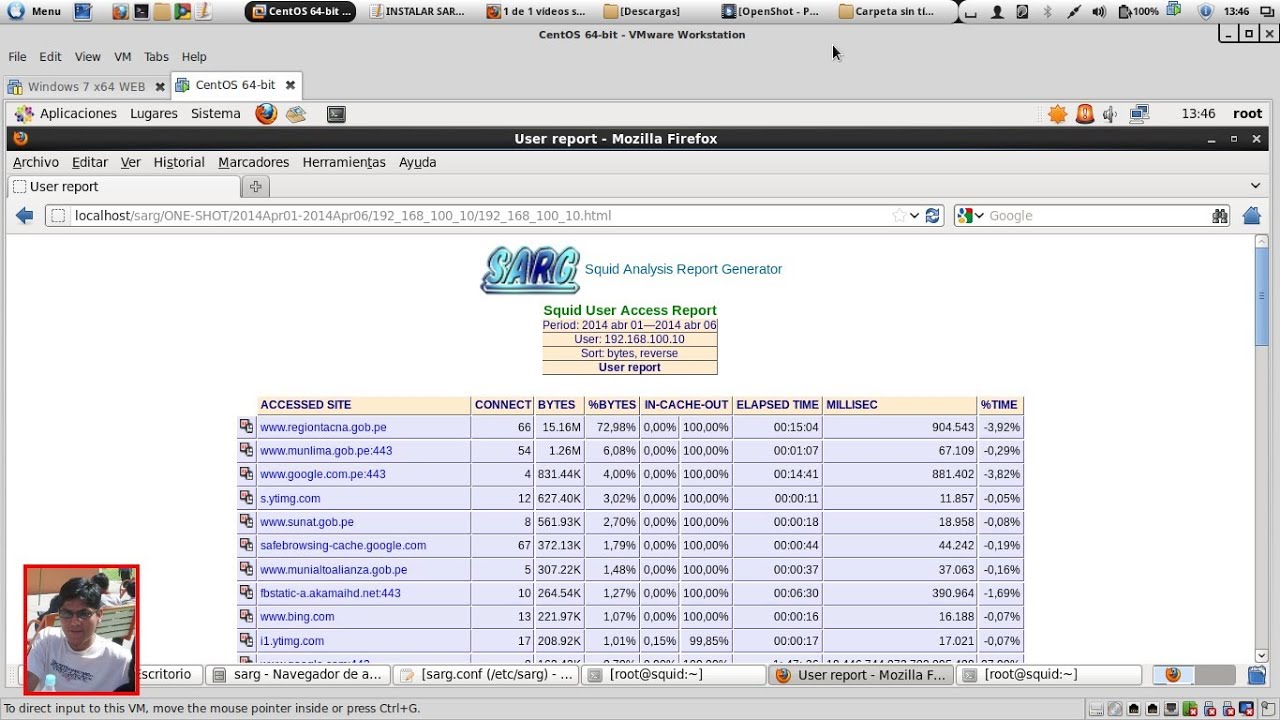Image resolution: width=1280 pixels, height=720 pixels.
Task: Click the GNOME panel volume icon
Action: coord(1110,114)
